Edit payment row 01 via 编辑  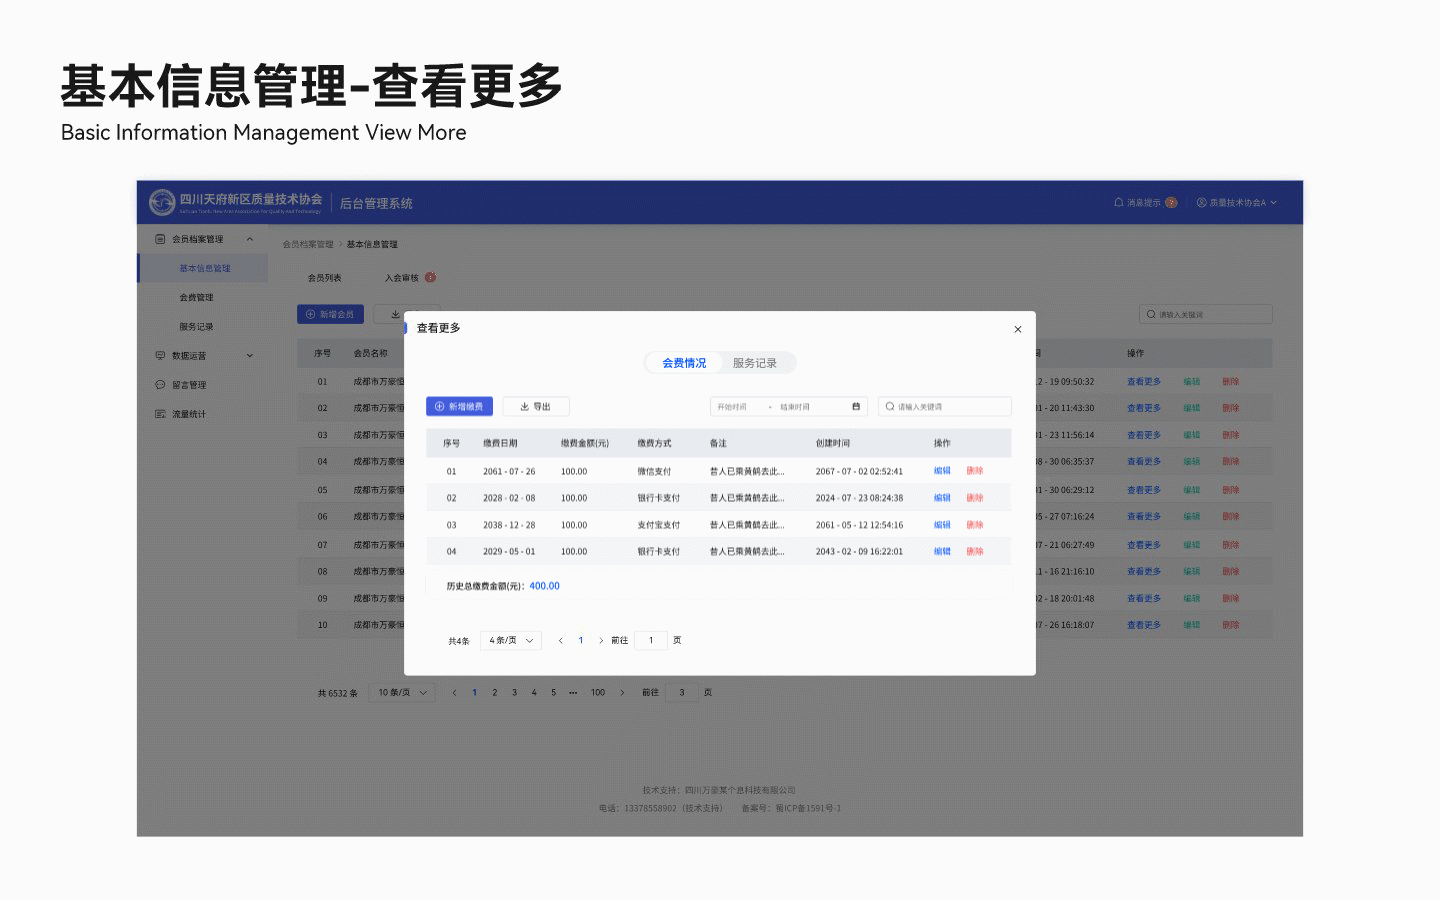[x=942, y=471]
